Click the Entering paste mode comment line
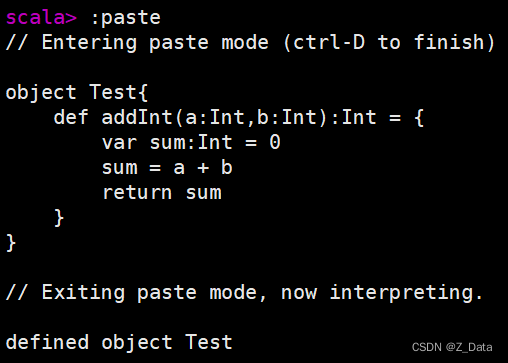Viewport: 508px width, 363px height. pyautogui.click(x=250, y=42)
